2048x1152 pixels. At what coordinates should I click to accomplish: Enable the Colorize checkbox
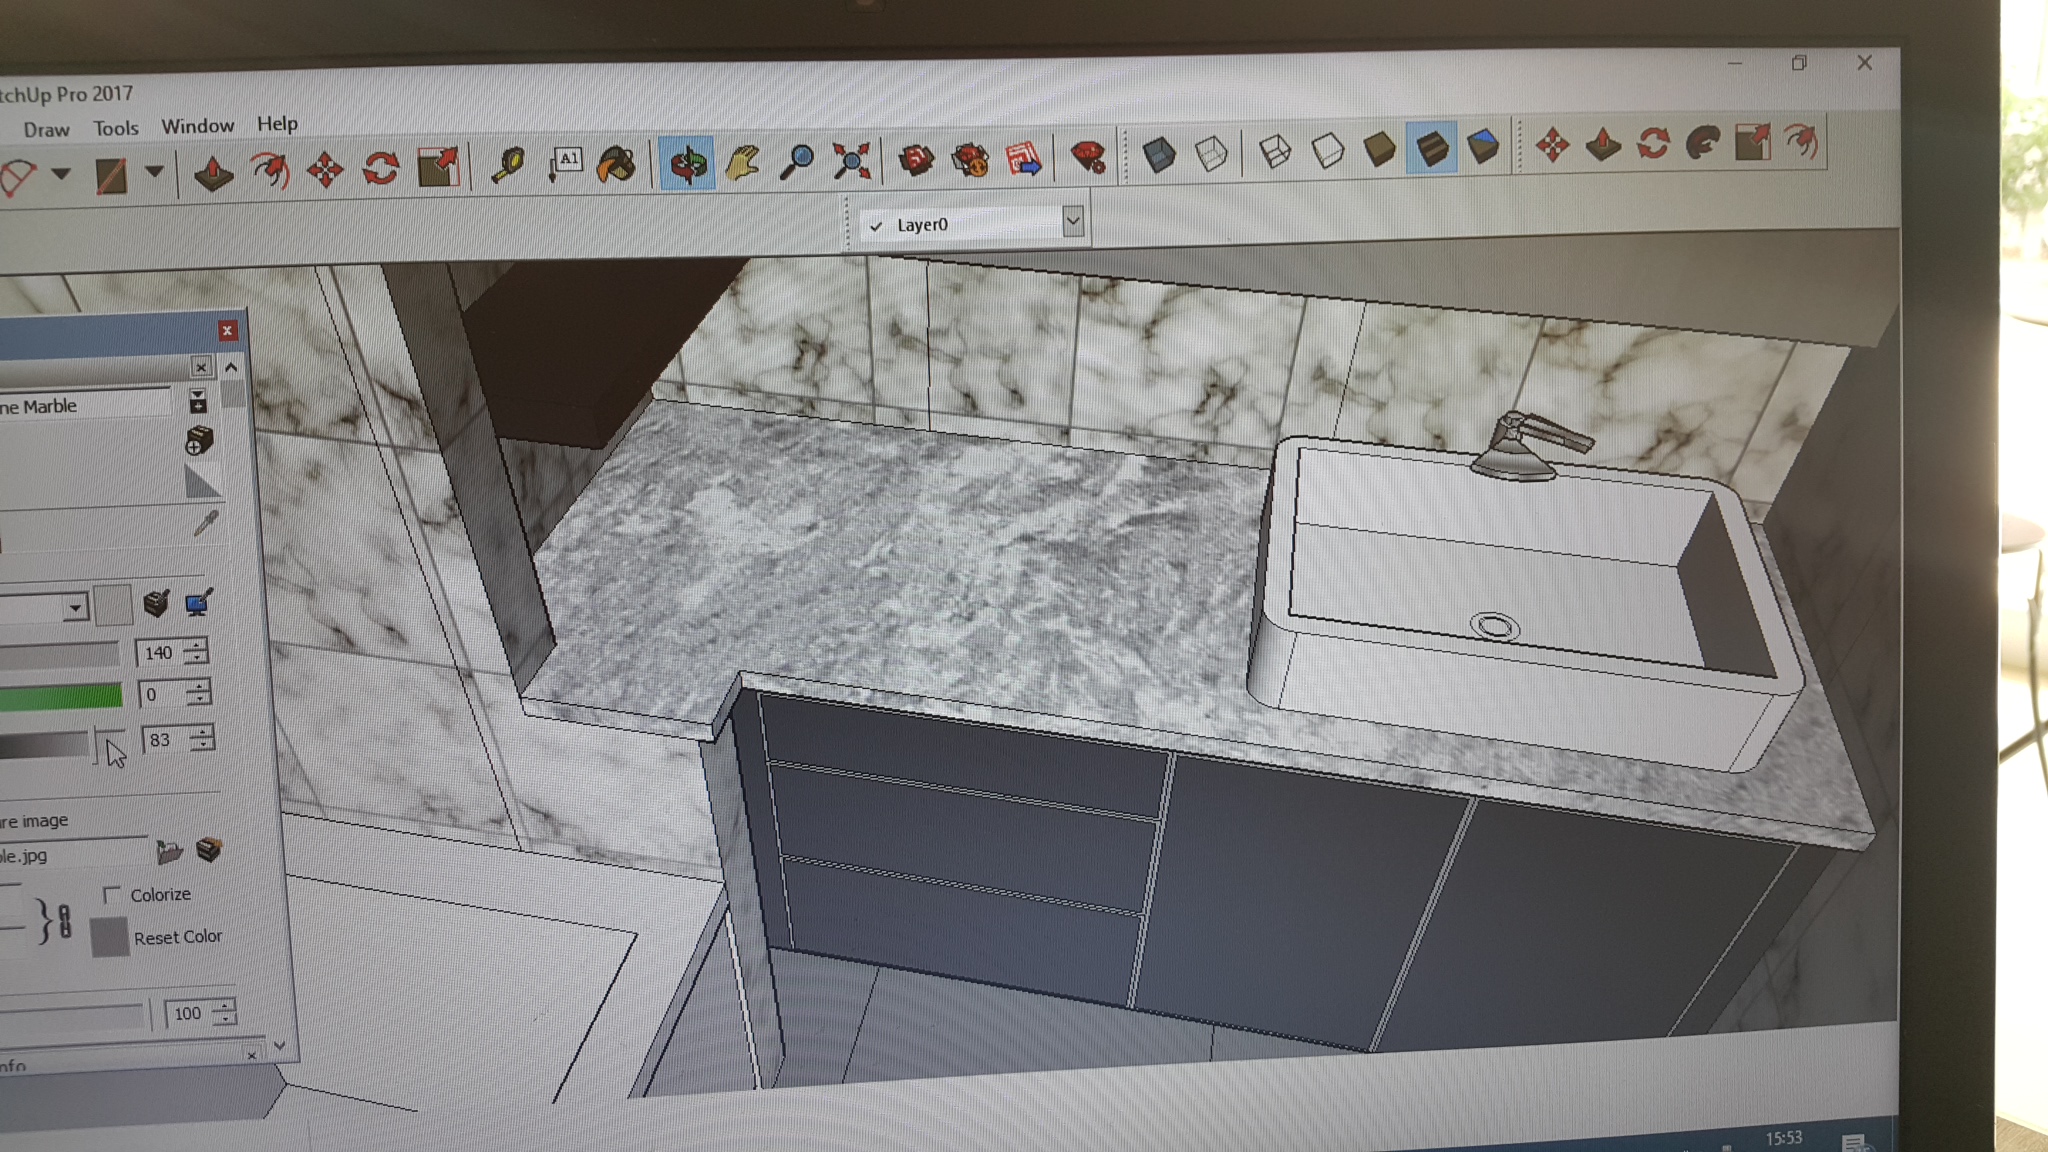[x=112, y=894]
